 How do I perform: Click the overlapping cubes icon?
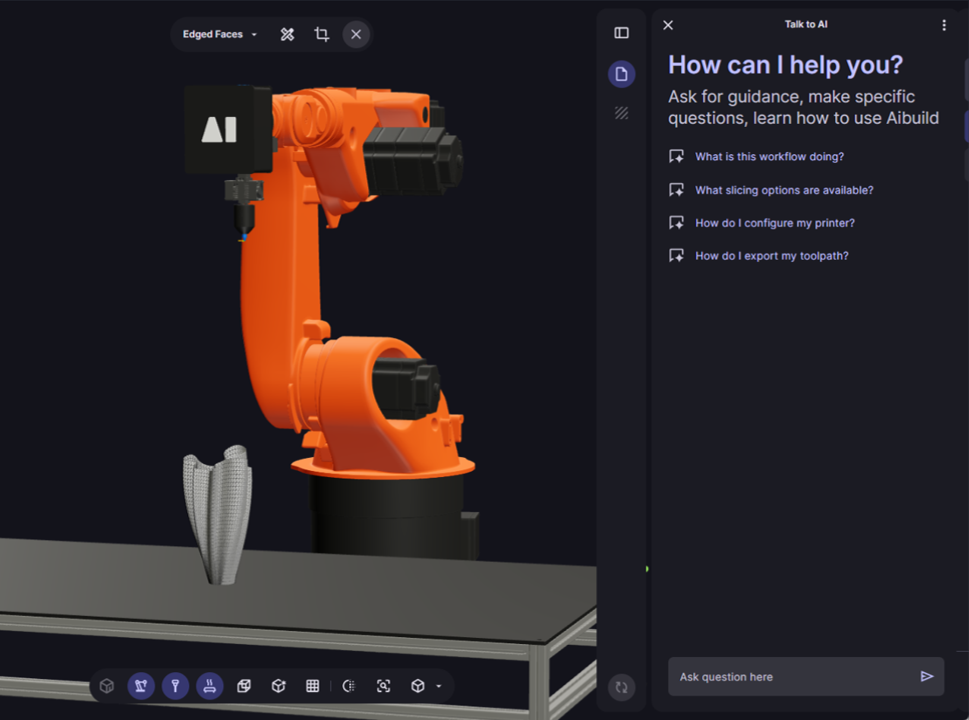pos(244,686)
